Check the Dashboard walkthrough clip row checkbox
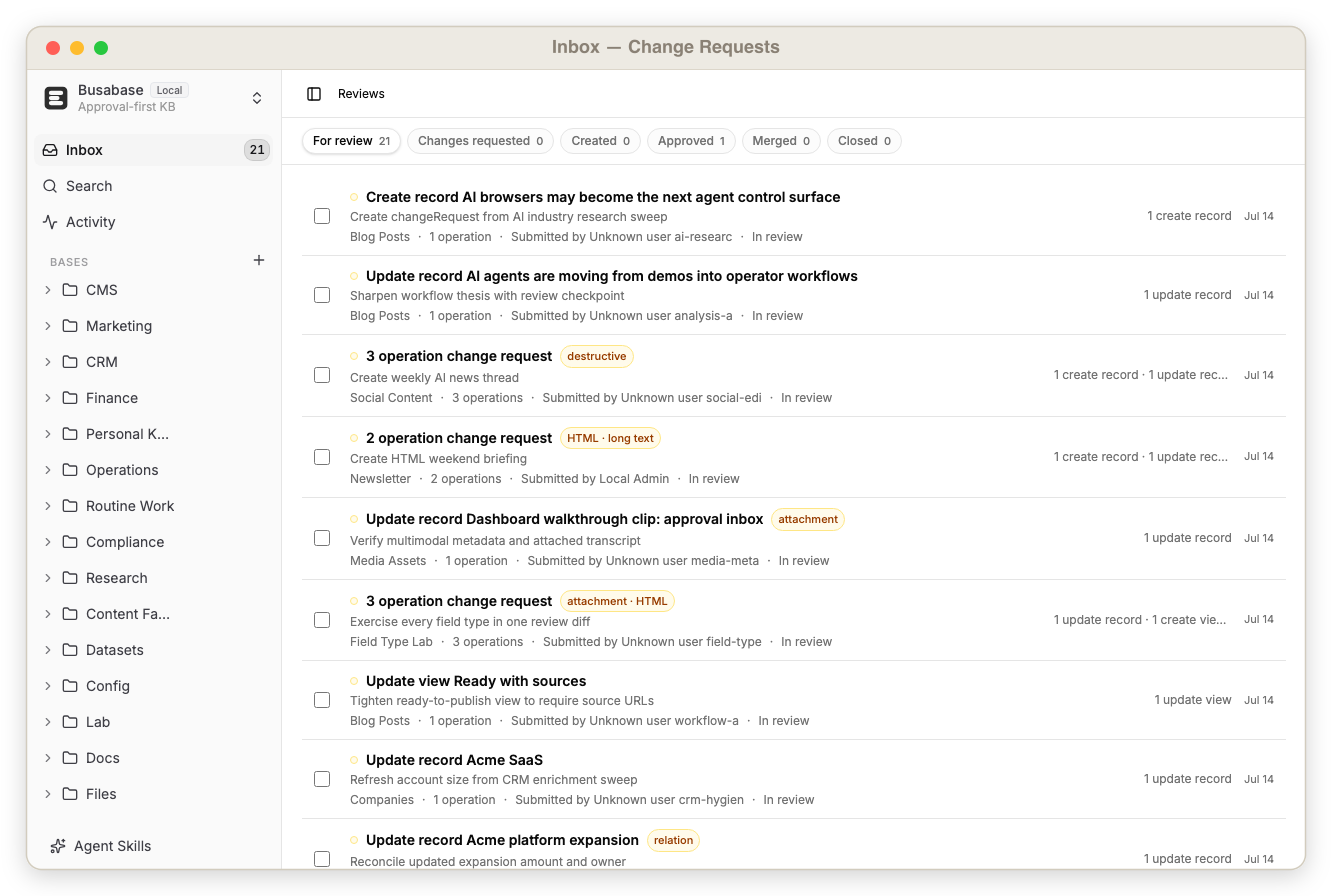Image resolution: width=1332 pixels, height=896 pixels. point(322,538)
